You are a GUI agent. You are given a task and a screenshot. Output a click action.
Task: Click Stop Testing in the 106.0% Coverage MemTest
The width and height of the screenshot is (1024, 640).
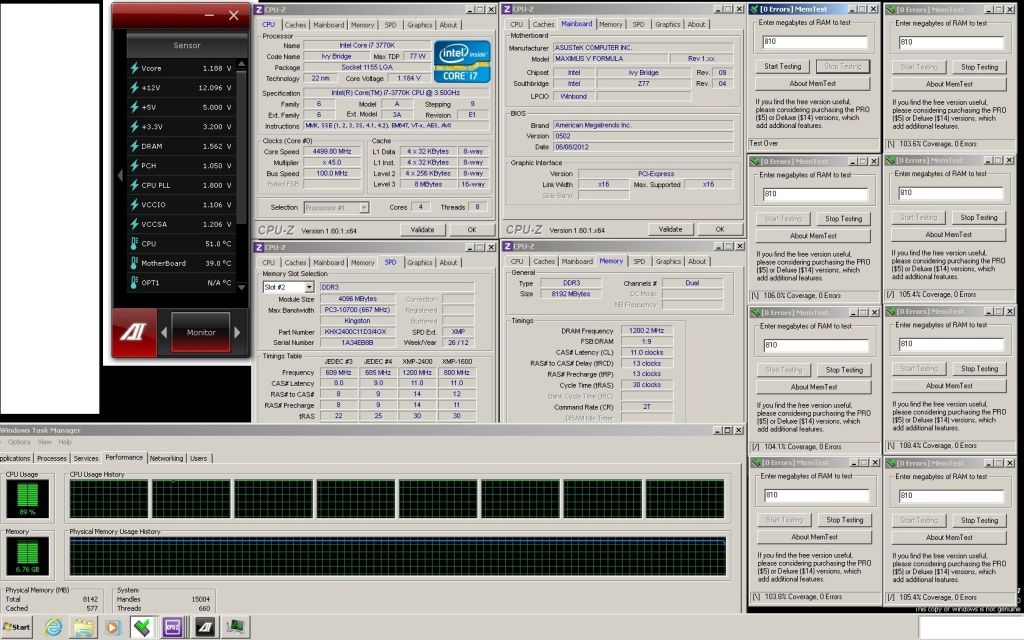[843, 218]
